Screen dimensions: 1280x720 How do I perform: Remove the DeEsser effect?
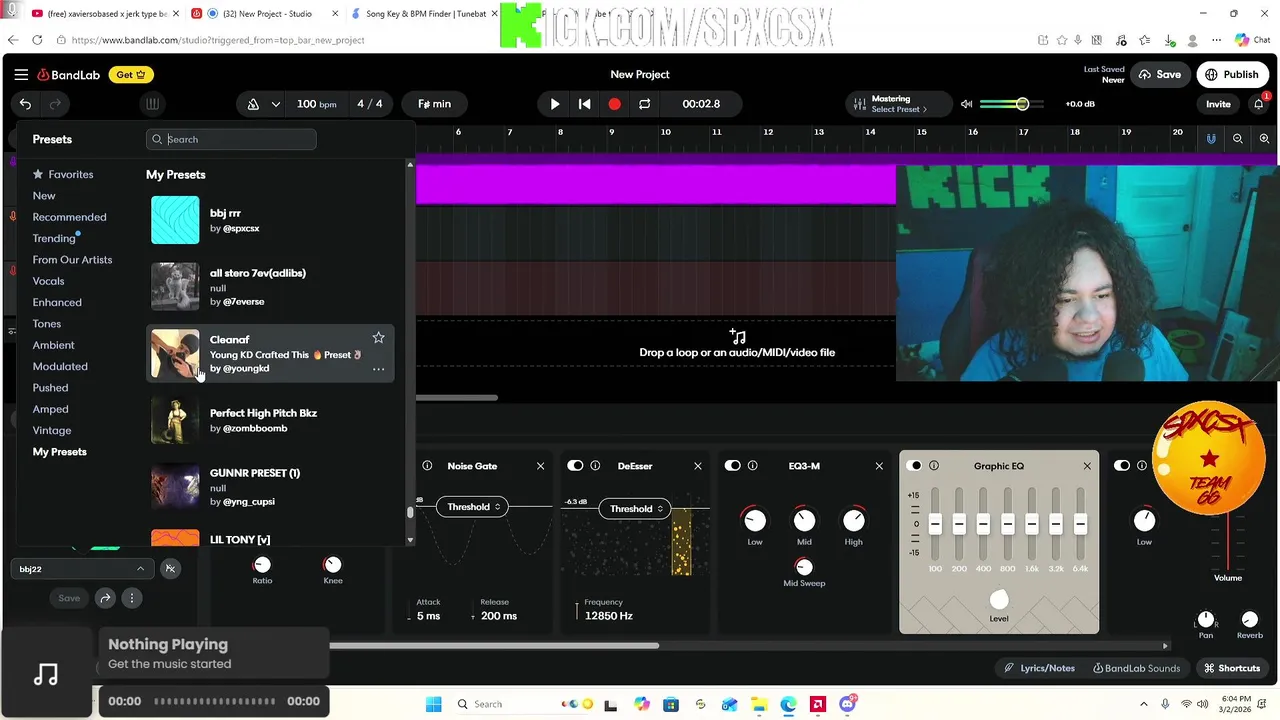(698, 466)
